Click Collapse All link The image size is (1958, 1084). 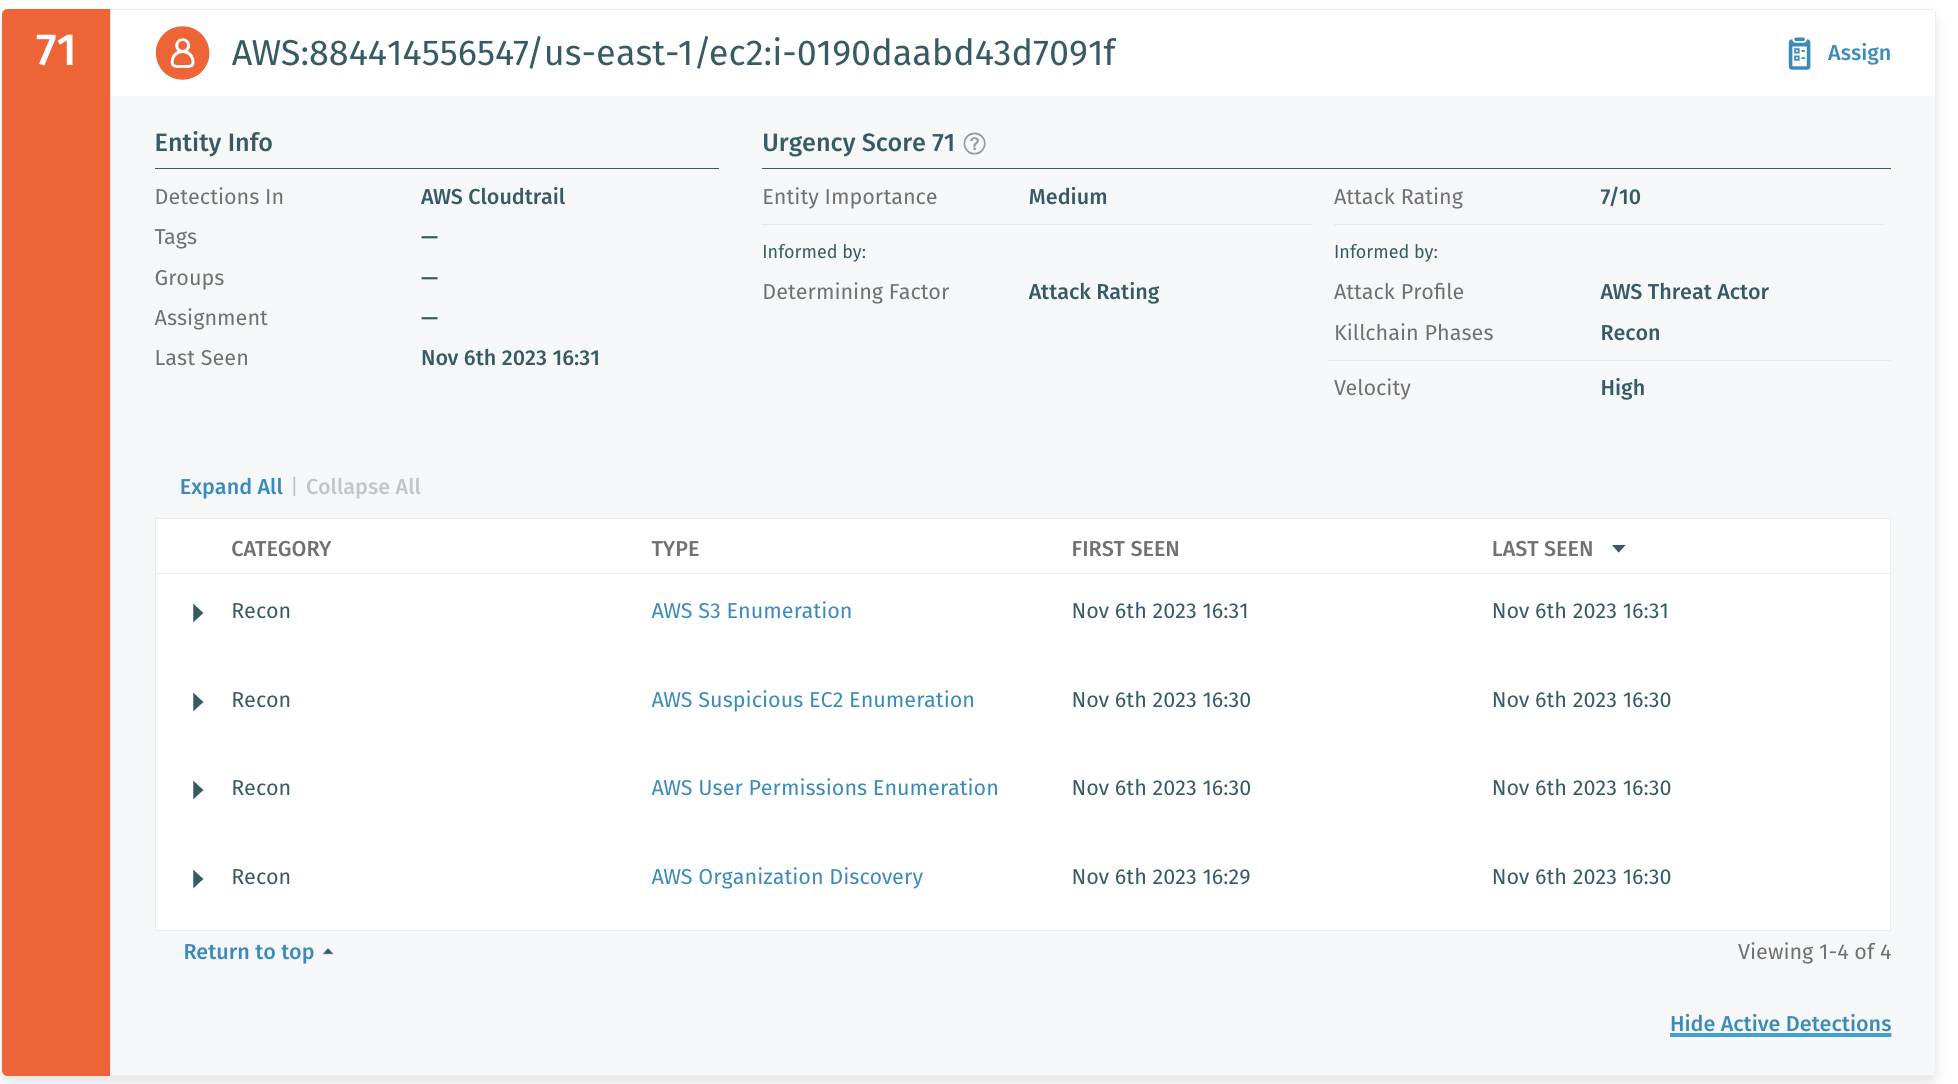click(363, 487)
